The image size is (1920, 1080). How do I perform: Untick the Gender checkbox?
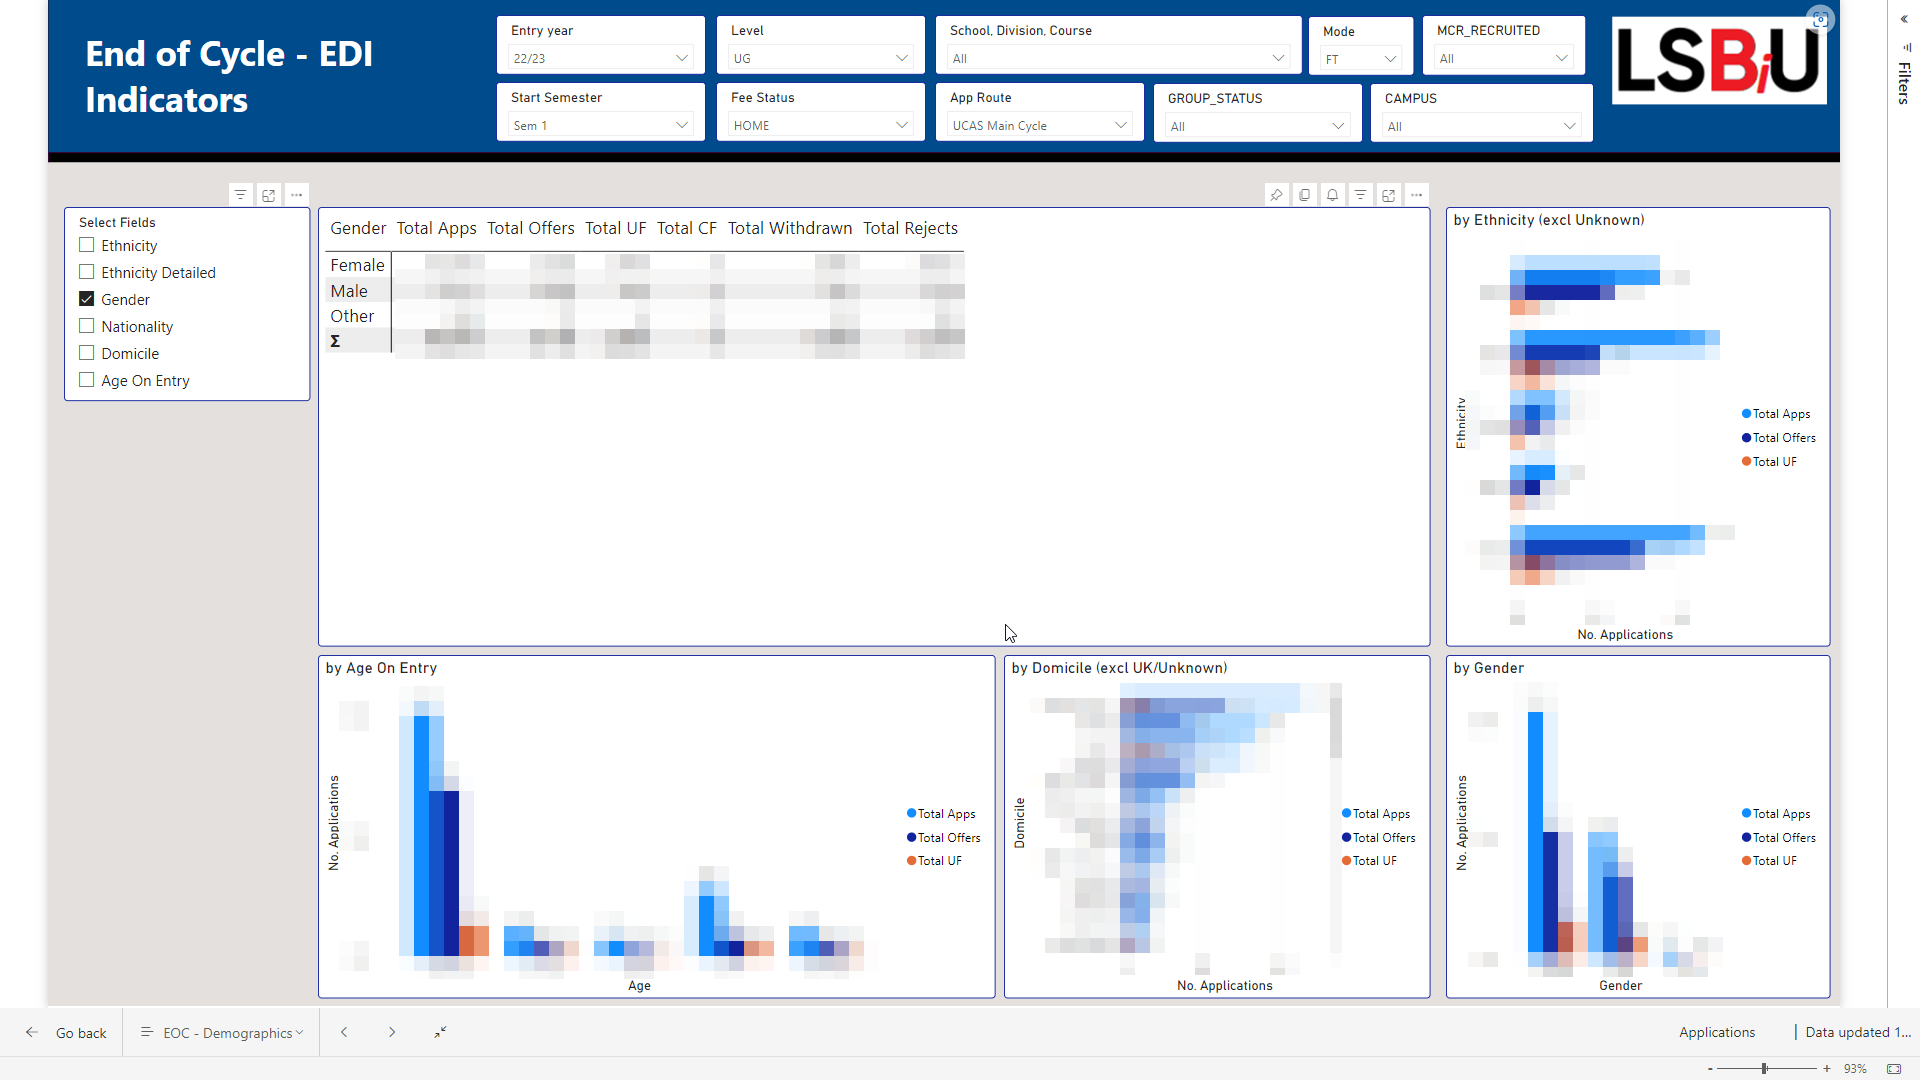[87, 299]
